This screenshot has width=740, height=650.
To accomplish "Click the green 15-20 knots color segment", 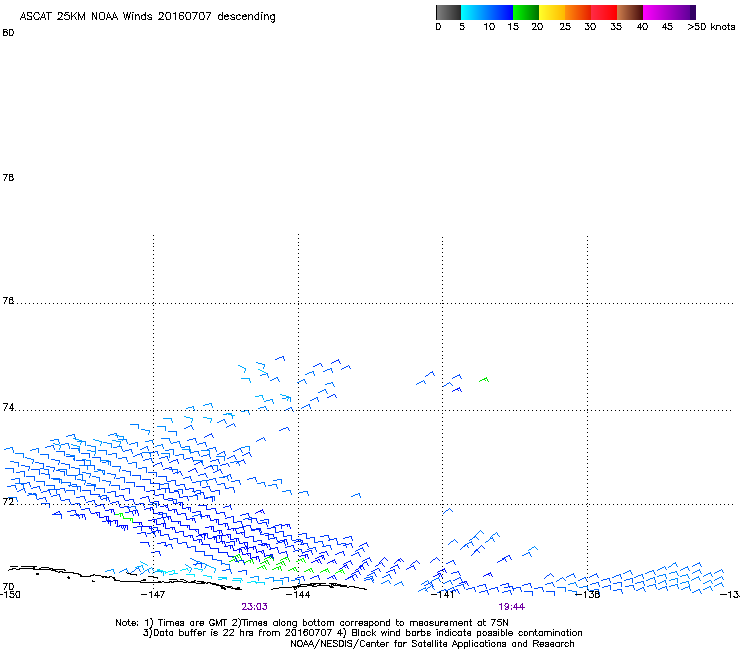I will (526, 12).
